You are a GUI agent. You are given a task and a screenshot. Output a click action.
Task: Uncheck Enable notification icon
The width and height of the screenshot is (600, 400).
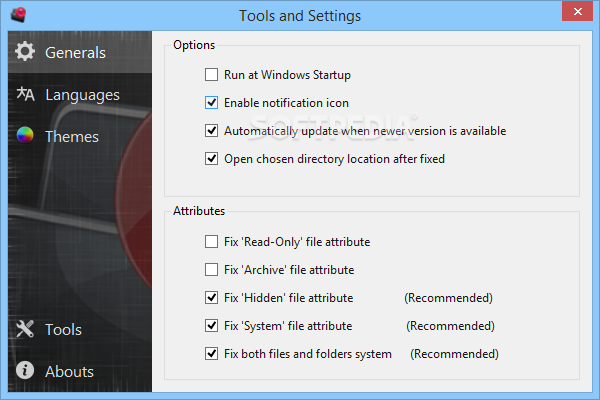coord(211,102)
